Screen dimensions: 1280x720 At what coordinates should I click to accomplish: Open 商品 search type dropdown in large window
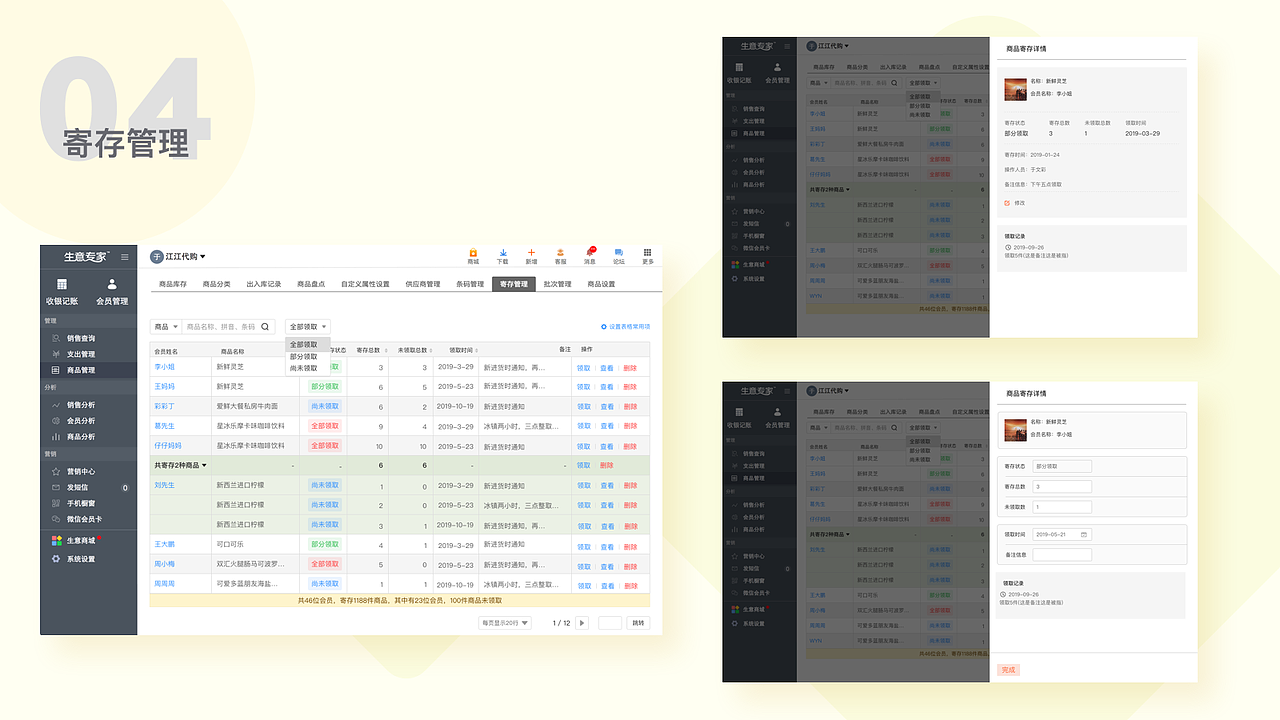[166, 326]
